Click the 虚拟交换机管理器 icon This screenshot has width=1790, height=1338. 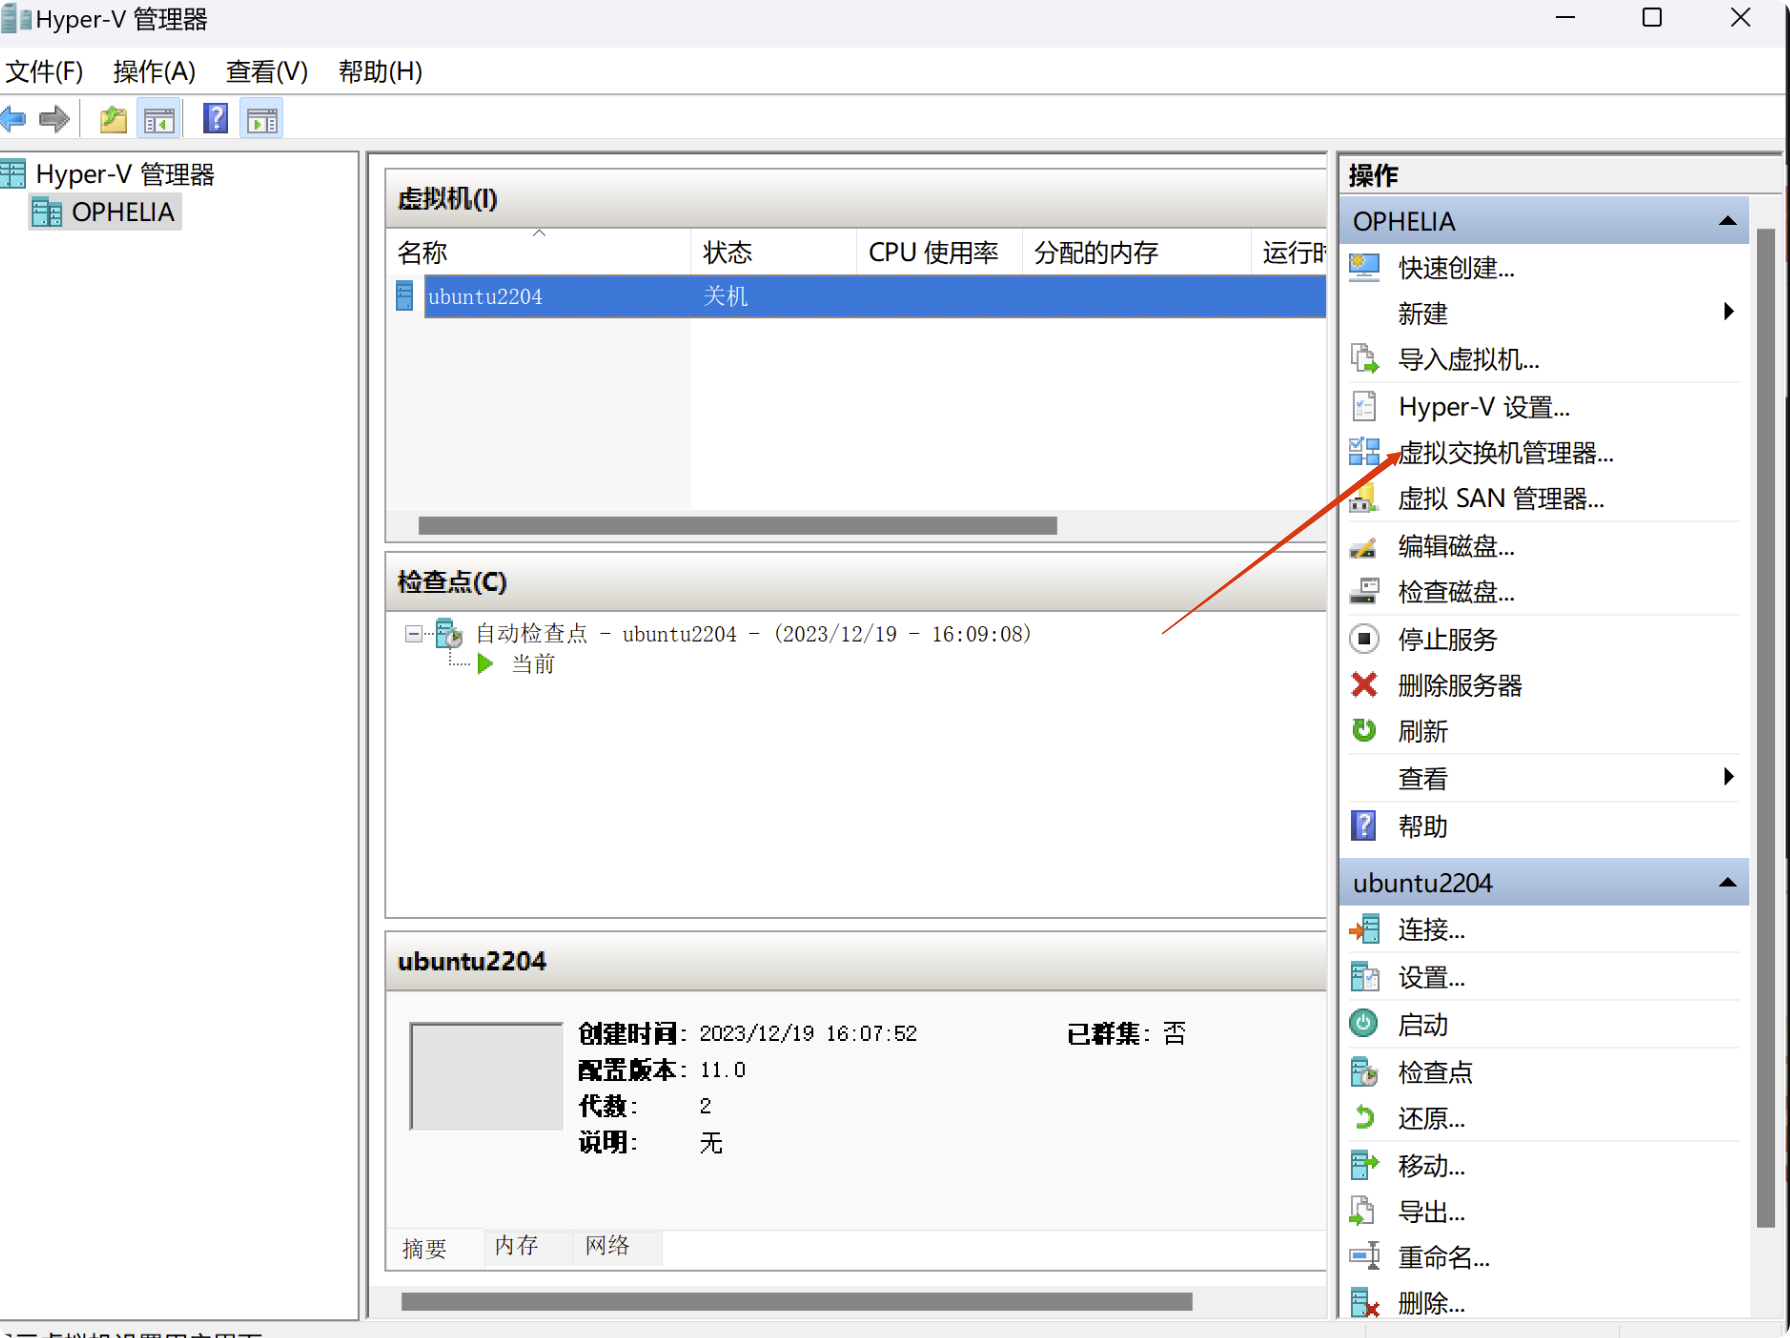(1364, 452)
